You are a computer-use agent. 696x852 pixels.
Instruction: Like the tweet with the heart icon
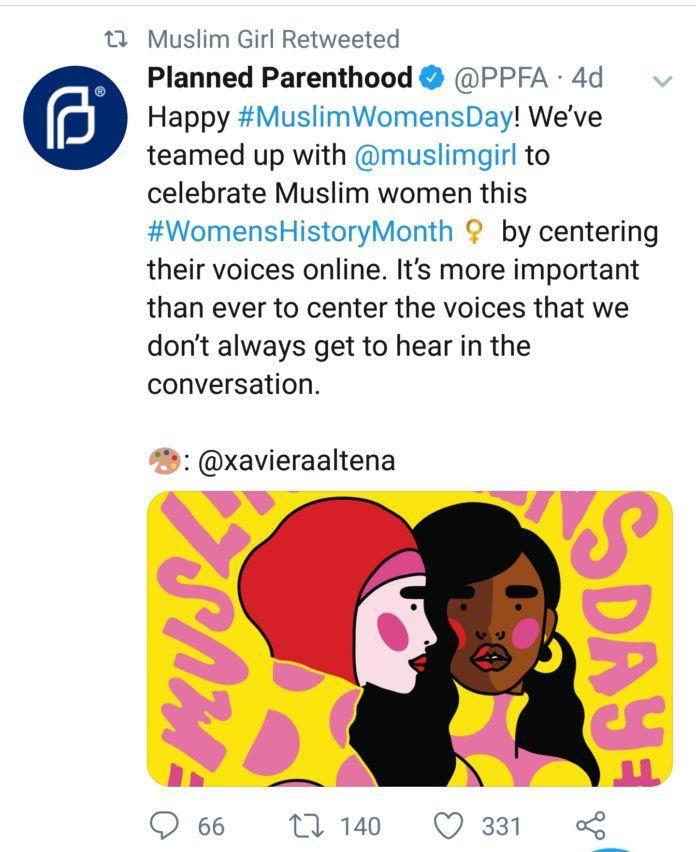point(448,826)
